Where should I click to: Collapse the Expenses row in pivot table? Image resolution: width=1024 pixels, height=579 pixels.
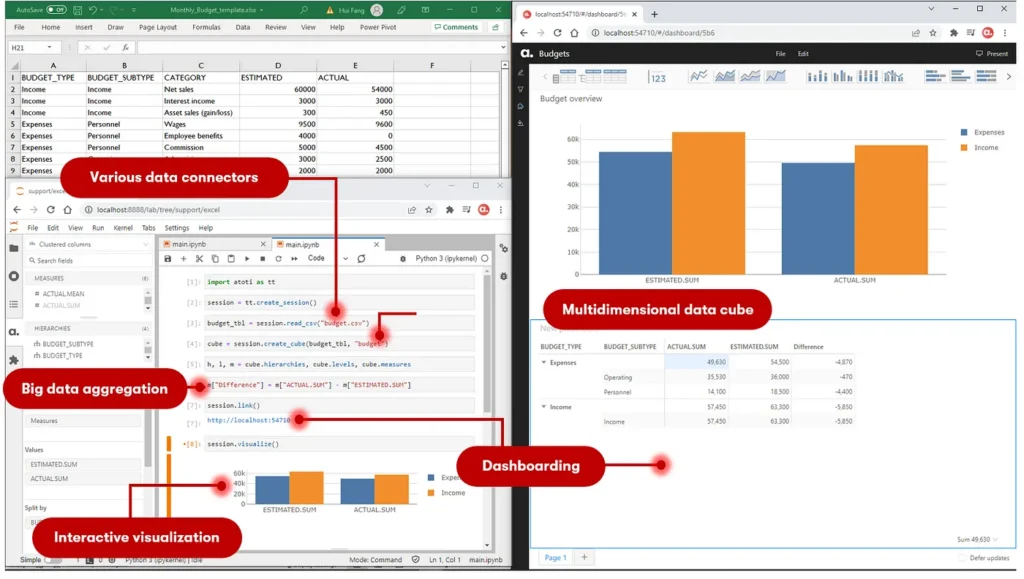click(543, 362)
